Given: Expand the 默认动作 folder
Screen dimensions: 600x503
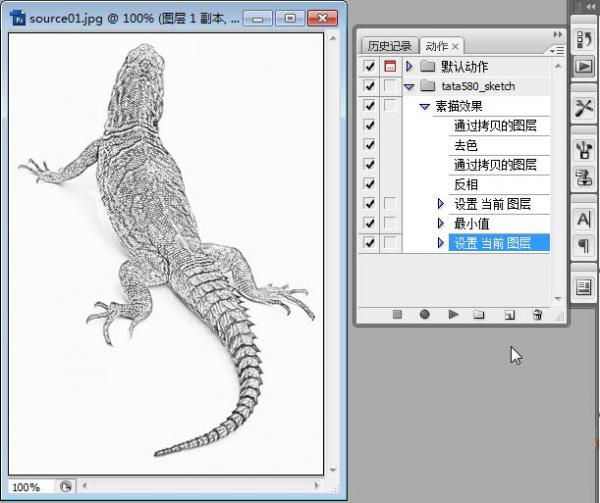Looking at the screenshot, I should 409,66.
